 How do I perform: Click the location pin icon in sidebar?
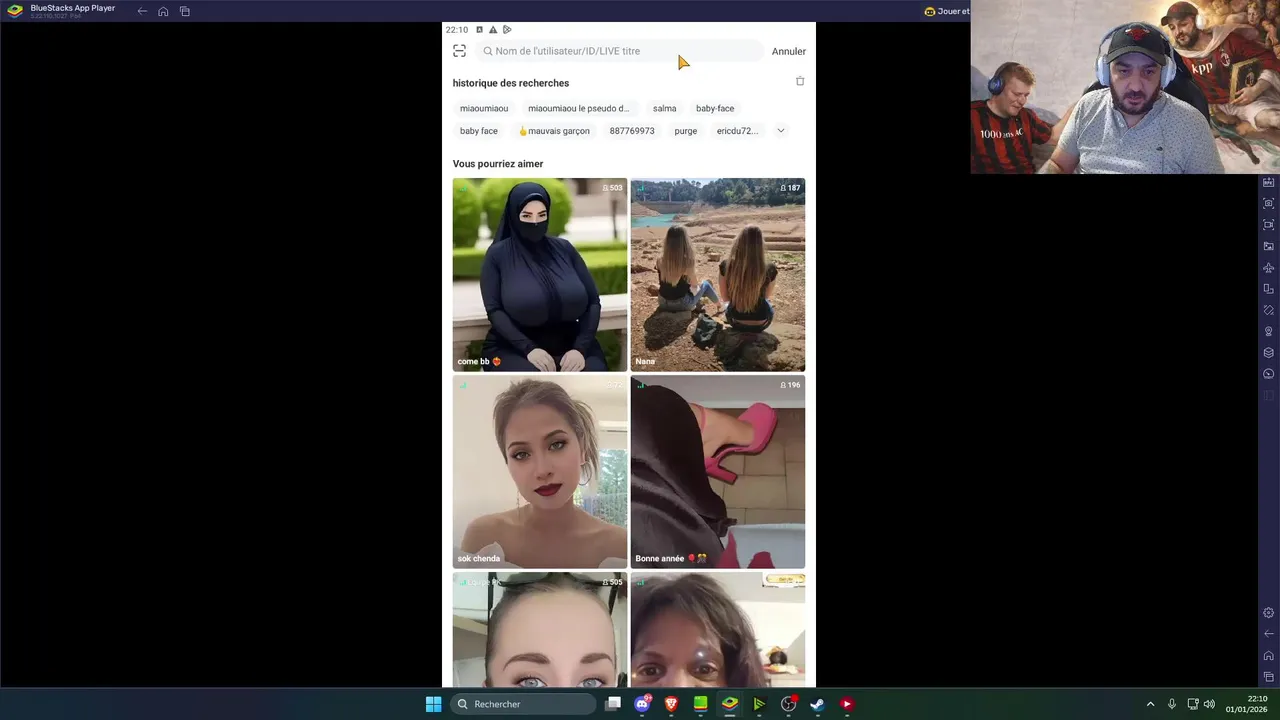(x=1269, y=331)
